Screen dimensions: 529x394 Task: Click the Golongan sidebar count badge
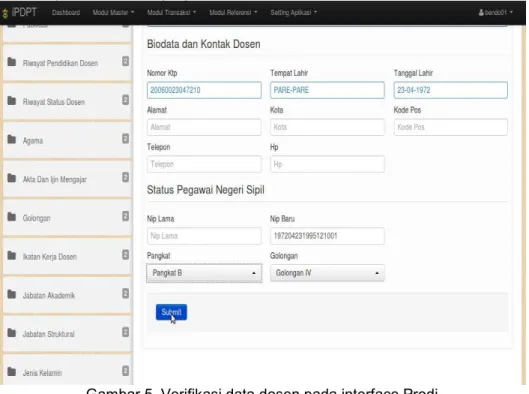125,216
